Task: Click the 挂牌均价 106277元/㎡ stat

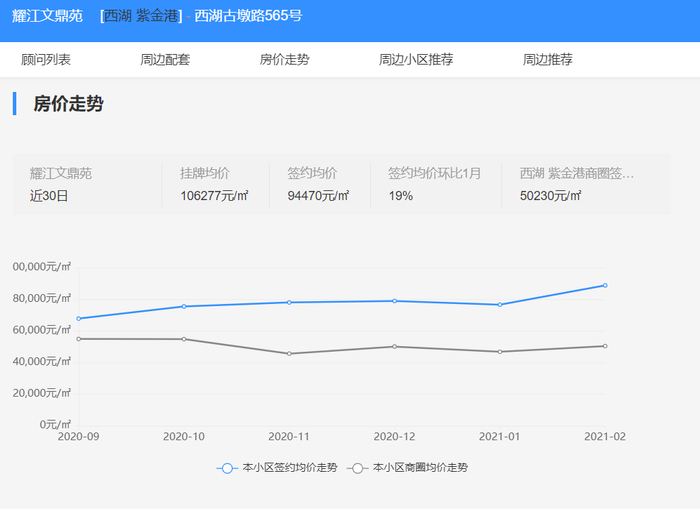Action: pos(214,184)
